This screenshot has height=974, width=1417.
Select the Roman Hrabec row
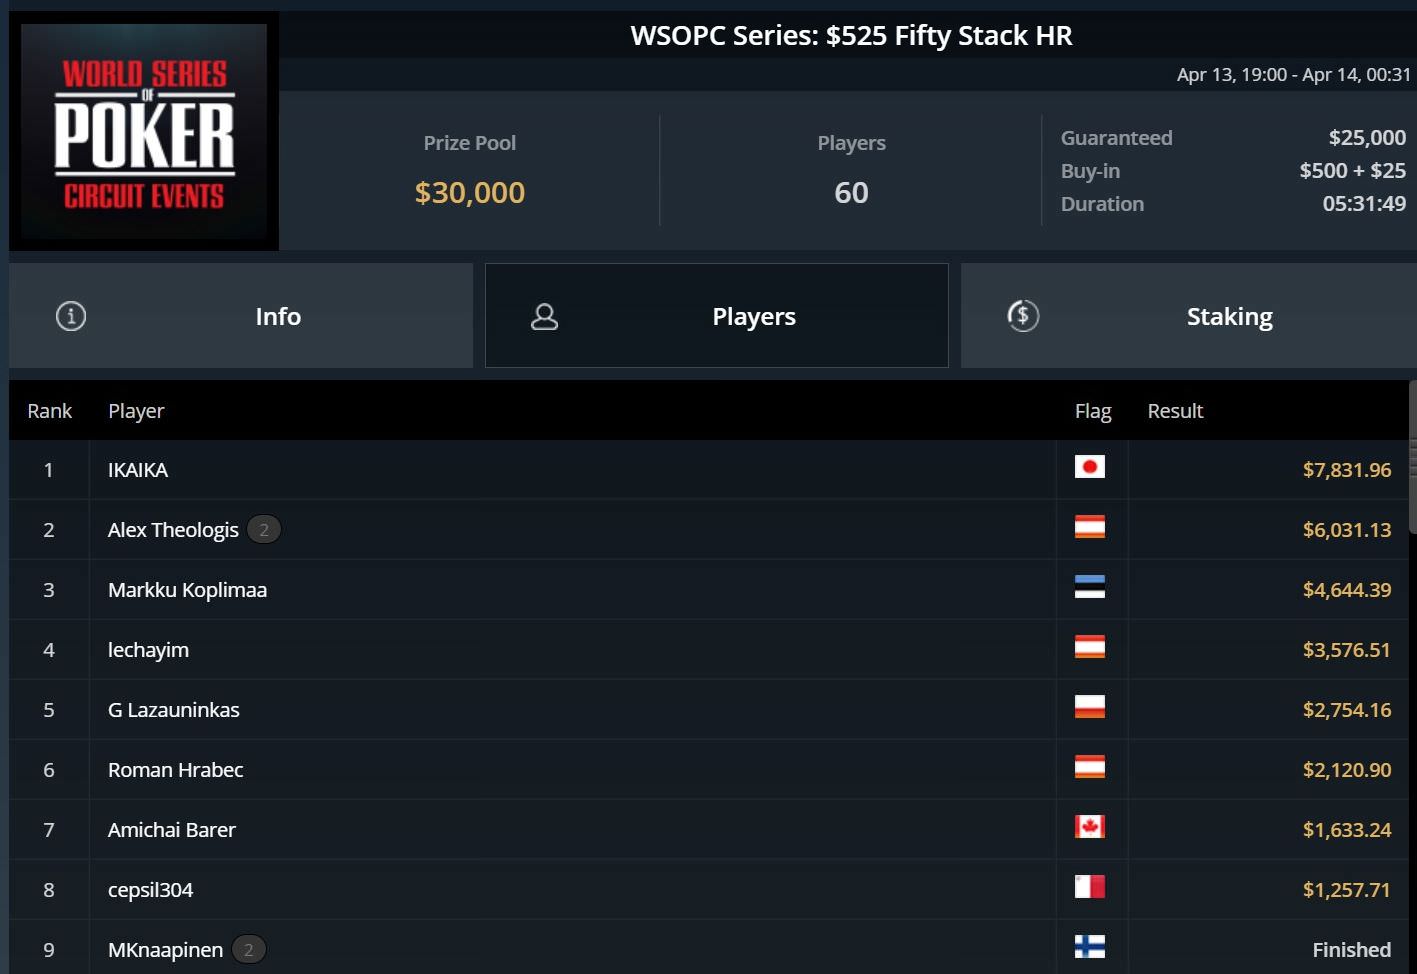pyautogui.click(x=708, y=770)
